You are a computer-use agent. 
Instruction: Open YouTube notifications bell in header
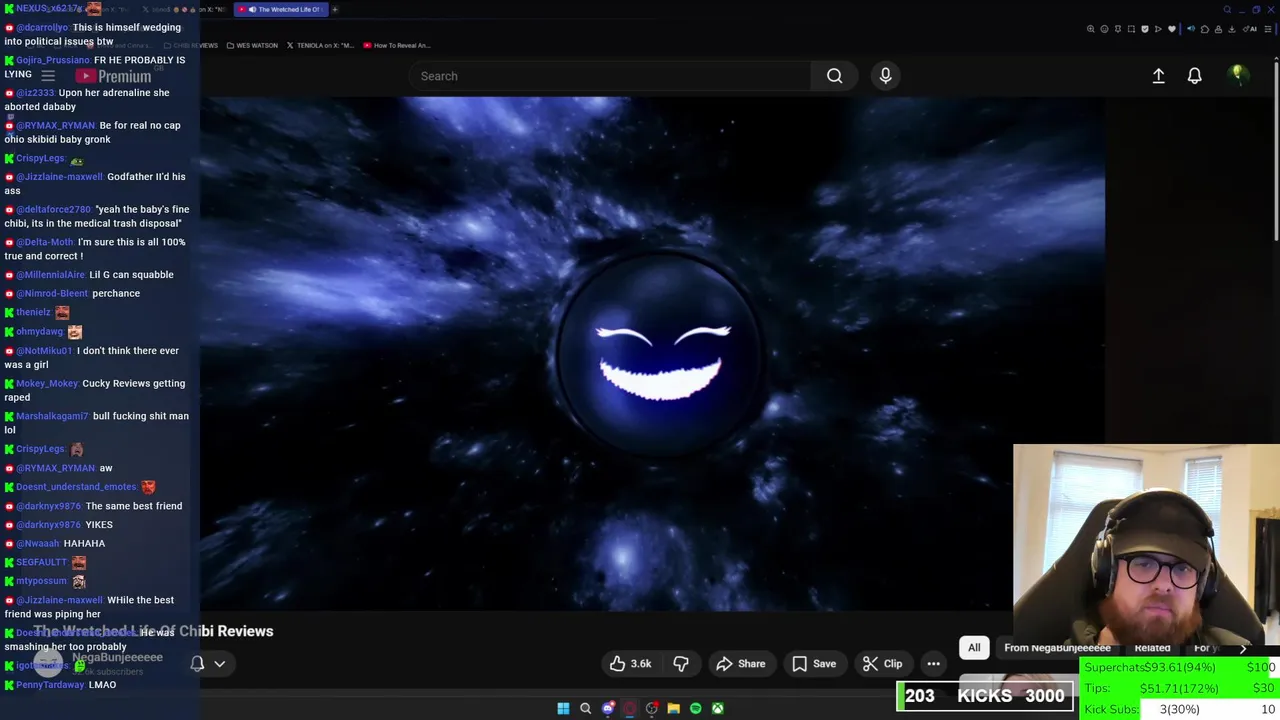(1194, 76)
